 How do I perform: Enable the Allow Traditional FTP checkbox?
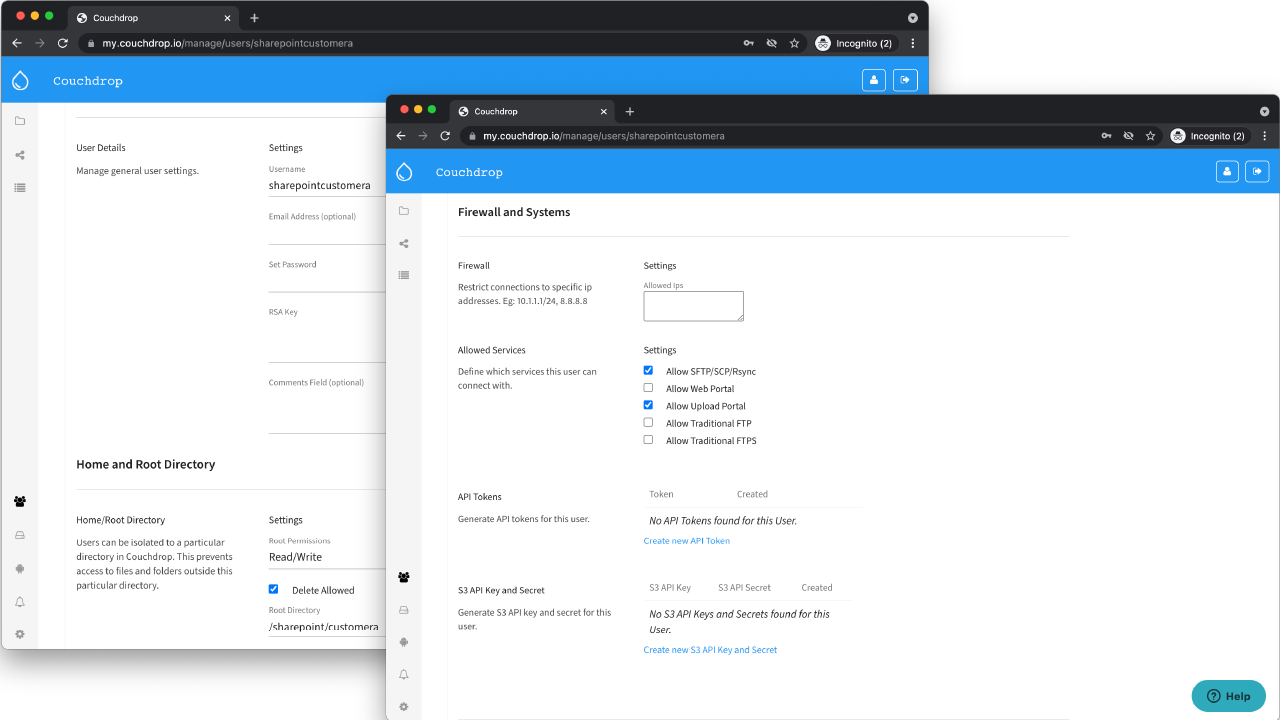648,422
